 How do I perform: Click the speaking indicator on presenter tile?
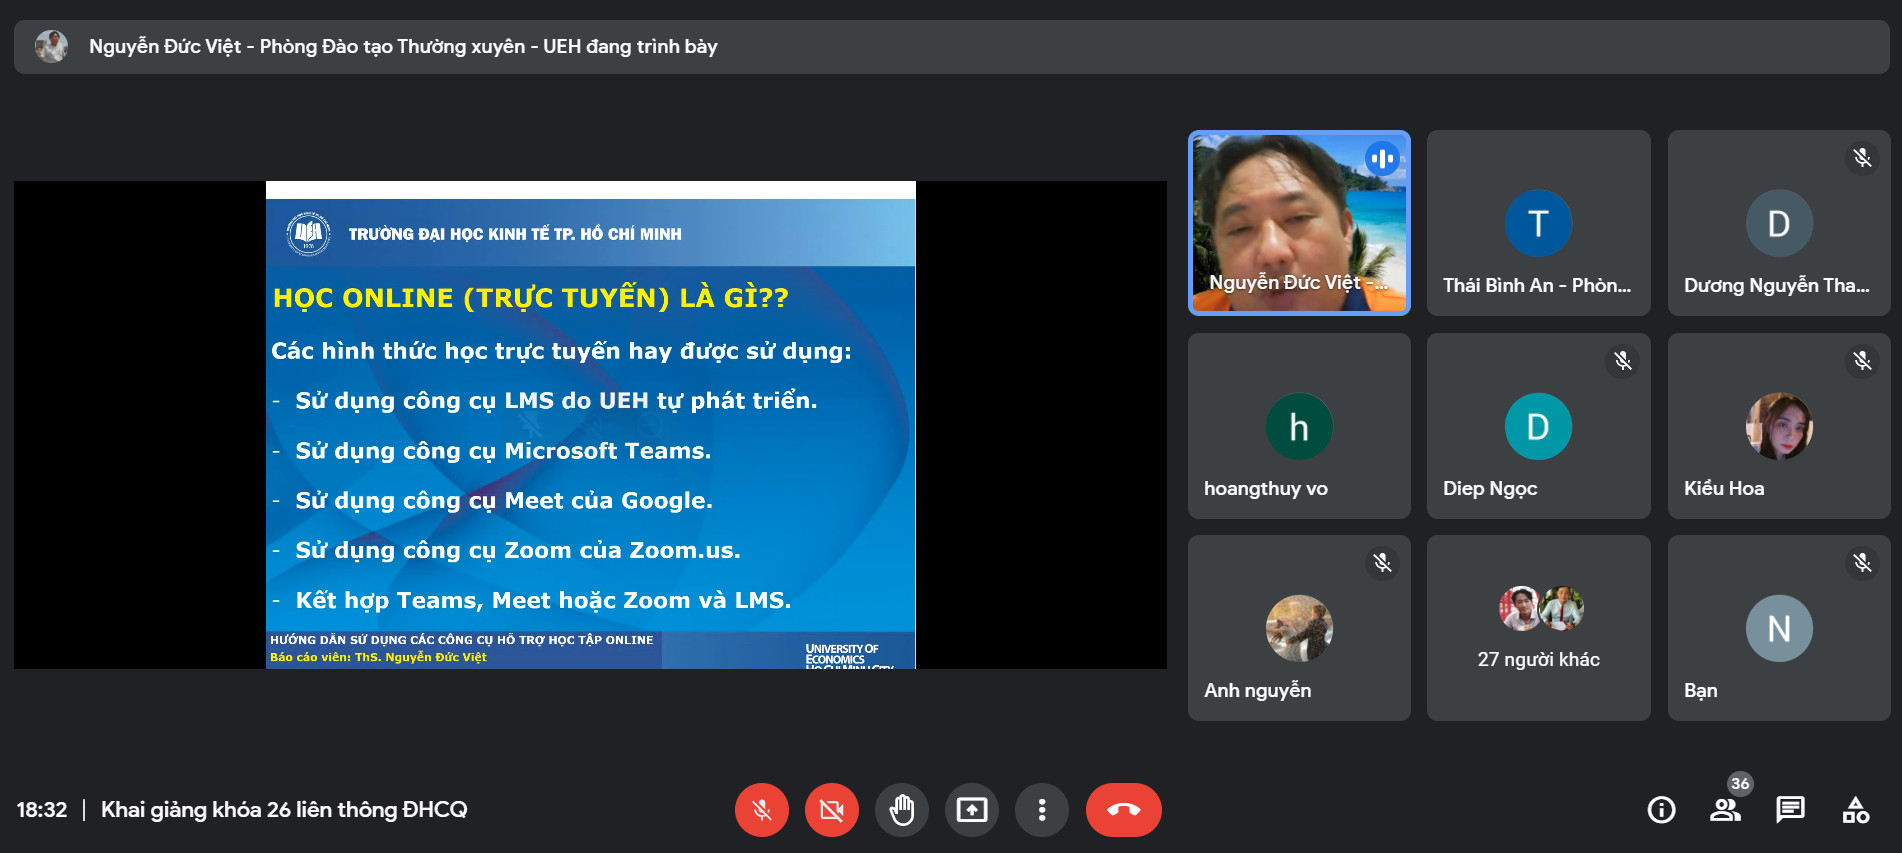[1383, 158]
